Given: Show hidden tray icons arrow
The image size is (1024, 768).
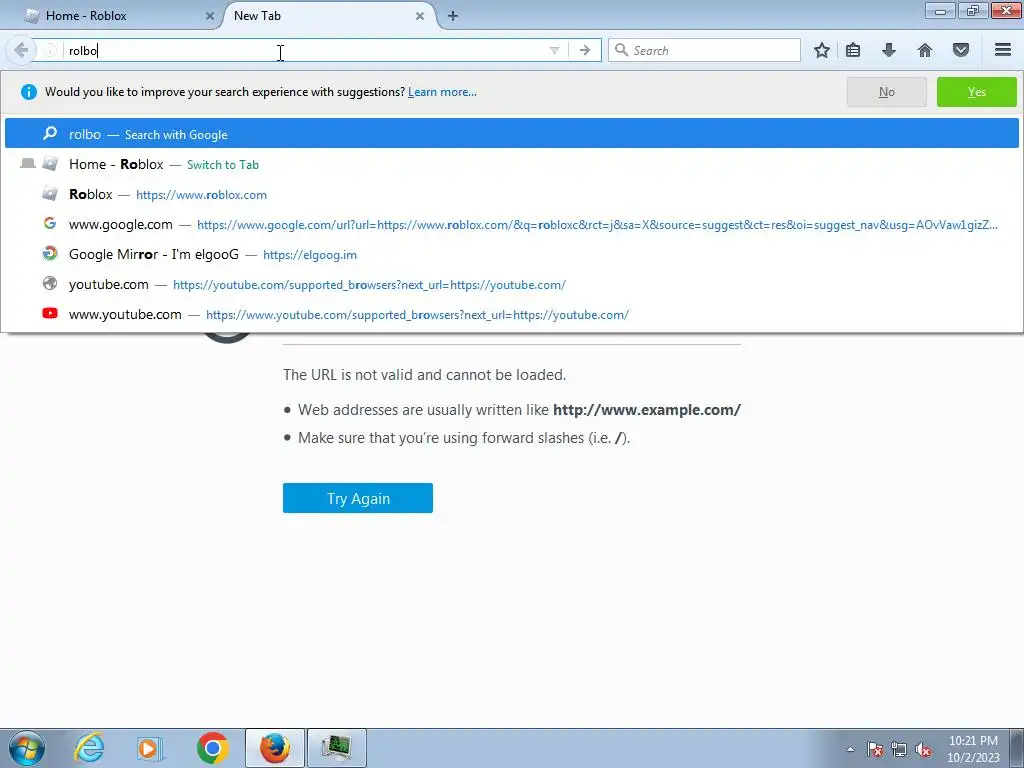Looking at the screenshot, I should click(x=850, y=749).
